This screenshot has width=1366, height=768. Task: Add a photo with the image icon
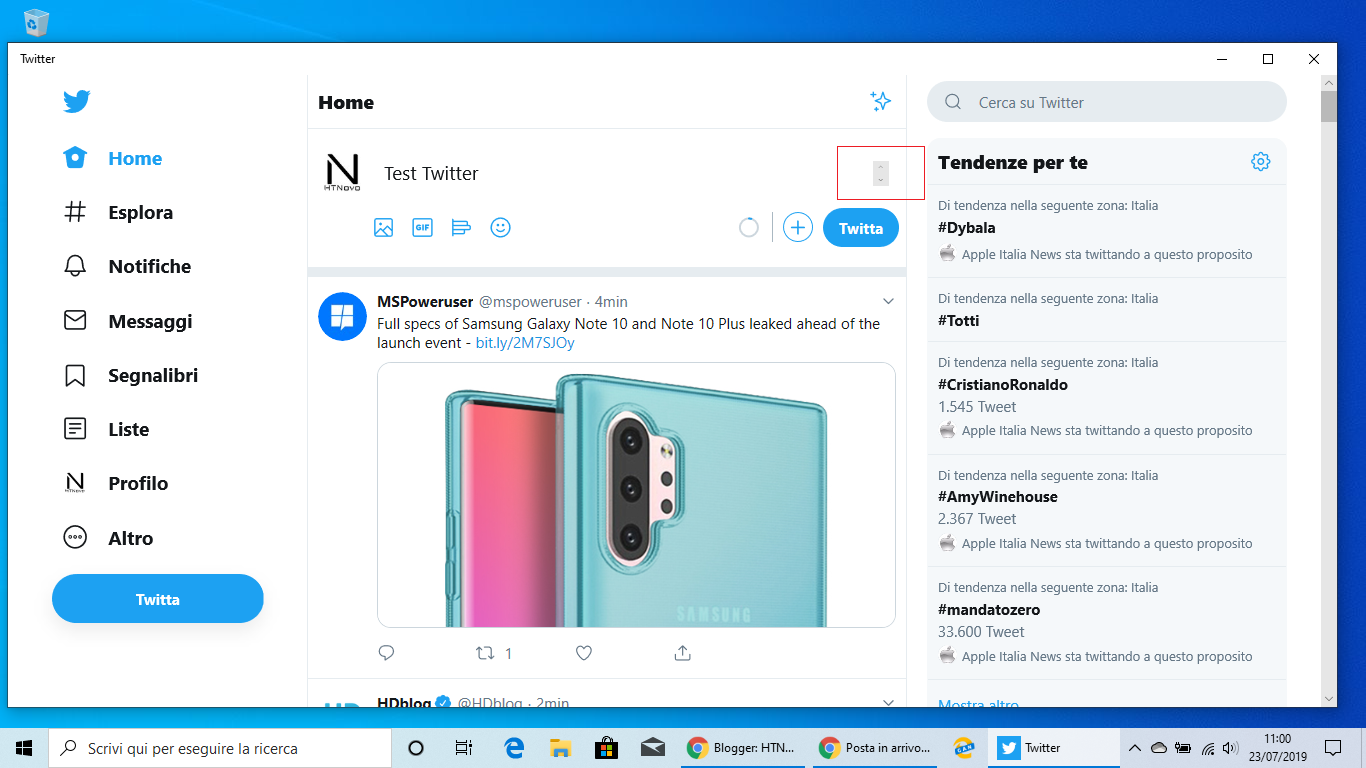click(384, 228)
